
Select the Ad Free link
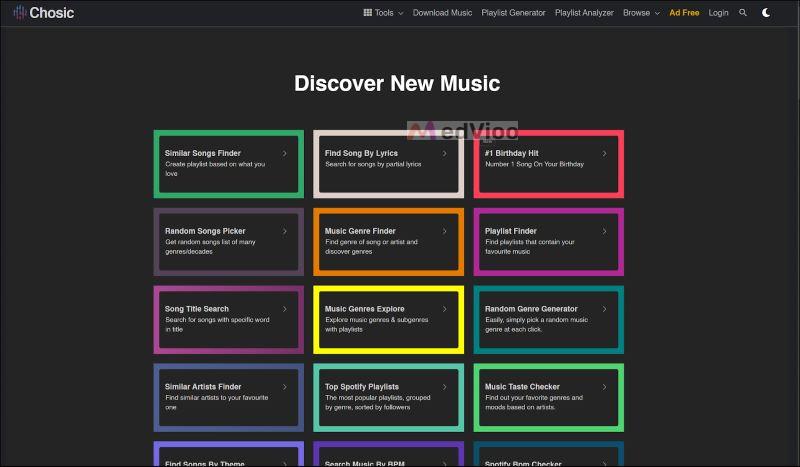point(684,13)
